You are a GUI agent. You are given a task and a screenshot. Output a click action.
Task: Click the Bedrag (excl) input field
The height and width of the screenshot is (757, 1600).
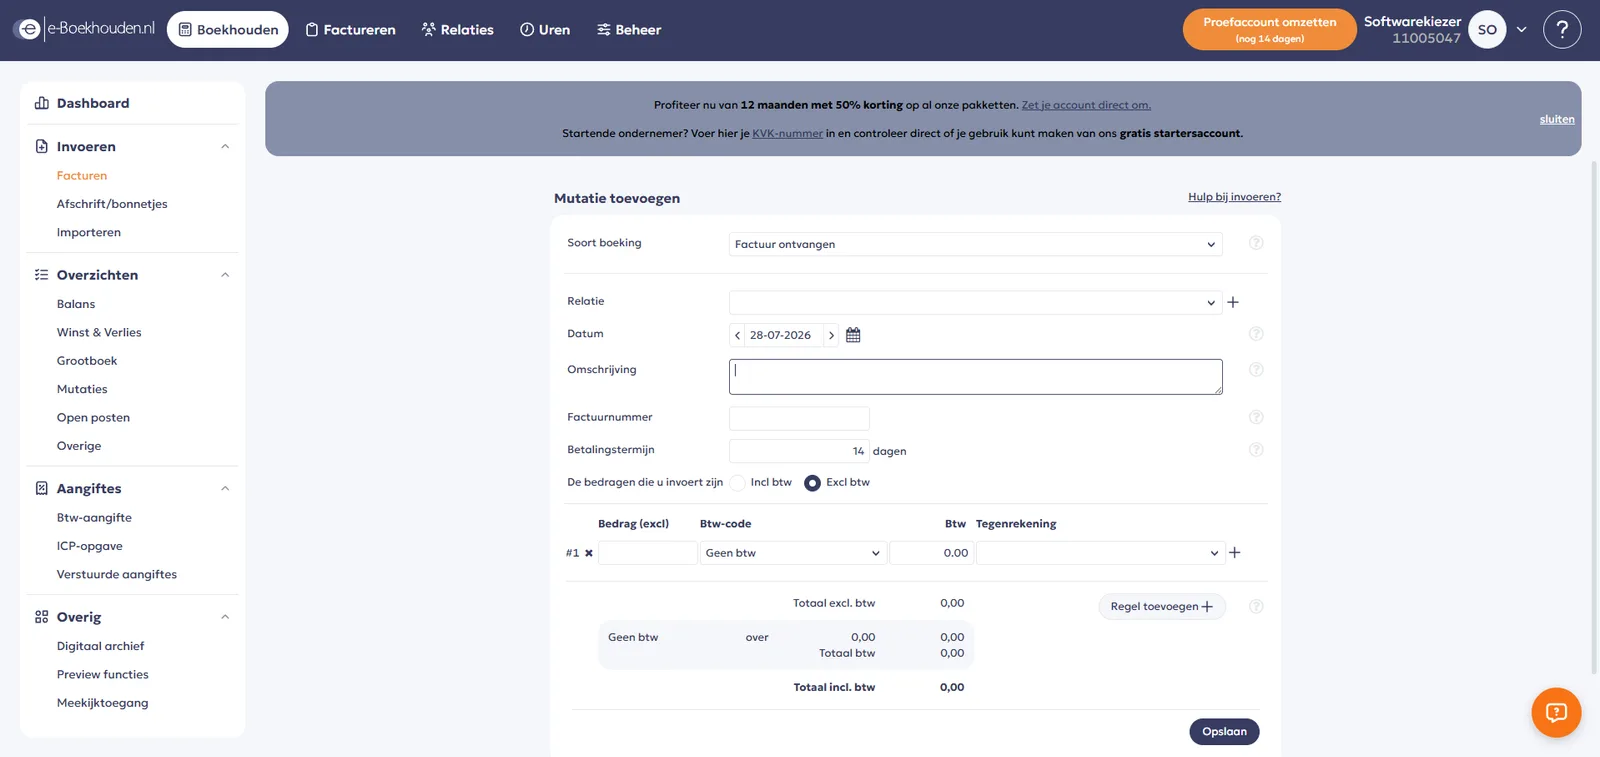pos(647,553)
